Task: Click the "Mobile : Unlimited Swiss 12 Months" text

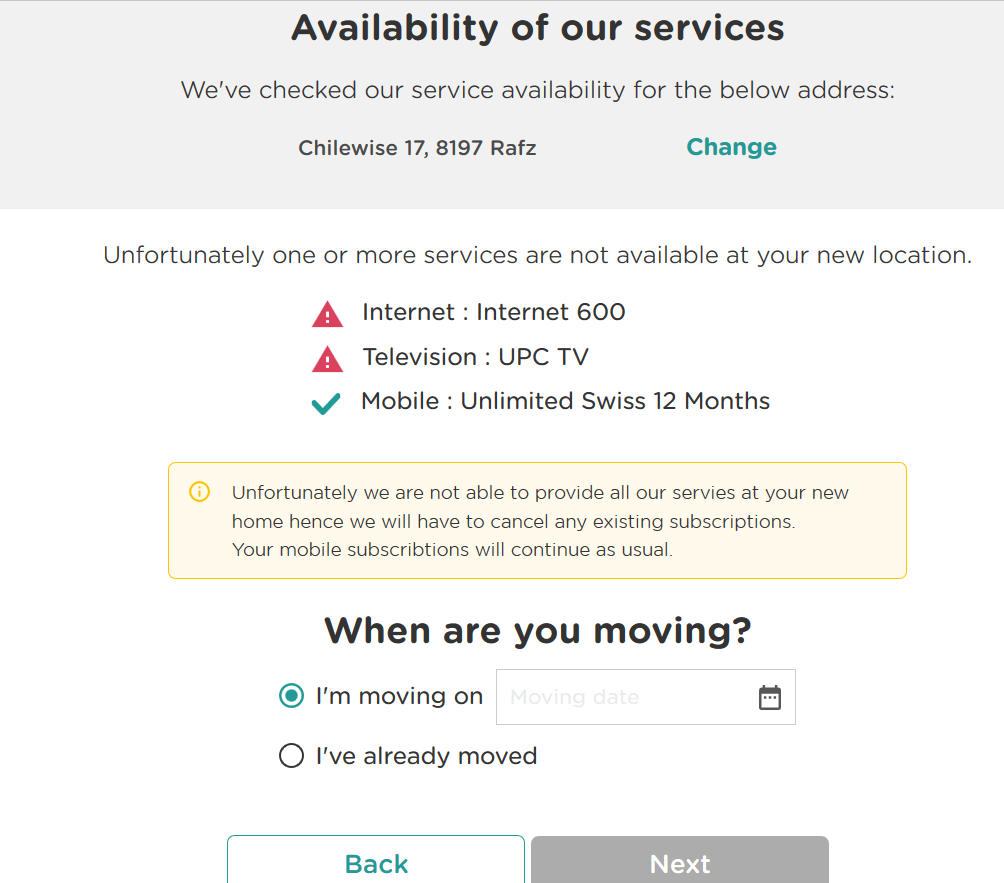Action: point(565,401)
